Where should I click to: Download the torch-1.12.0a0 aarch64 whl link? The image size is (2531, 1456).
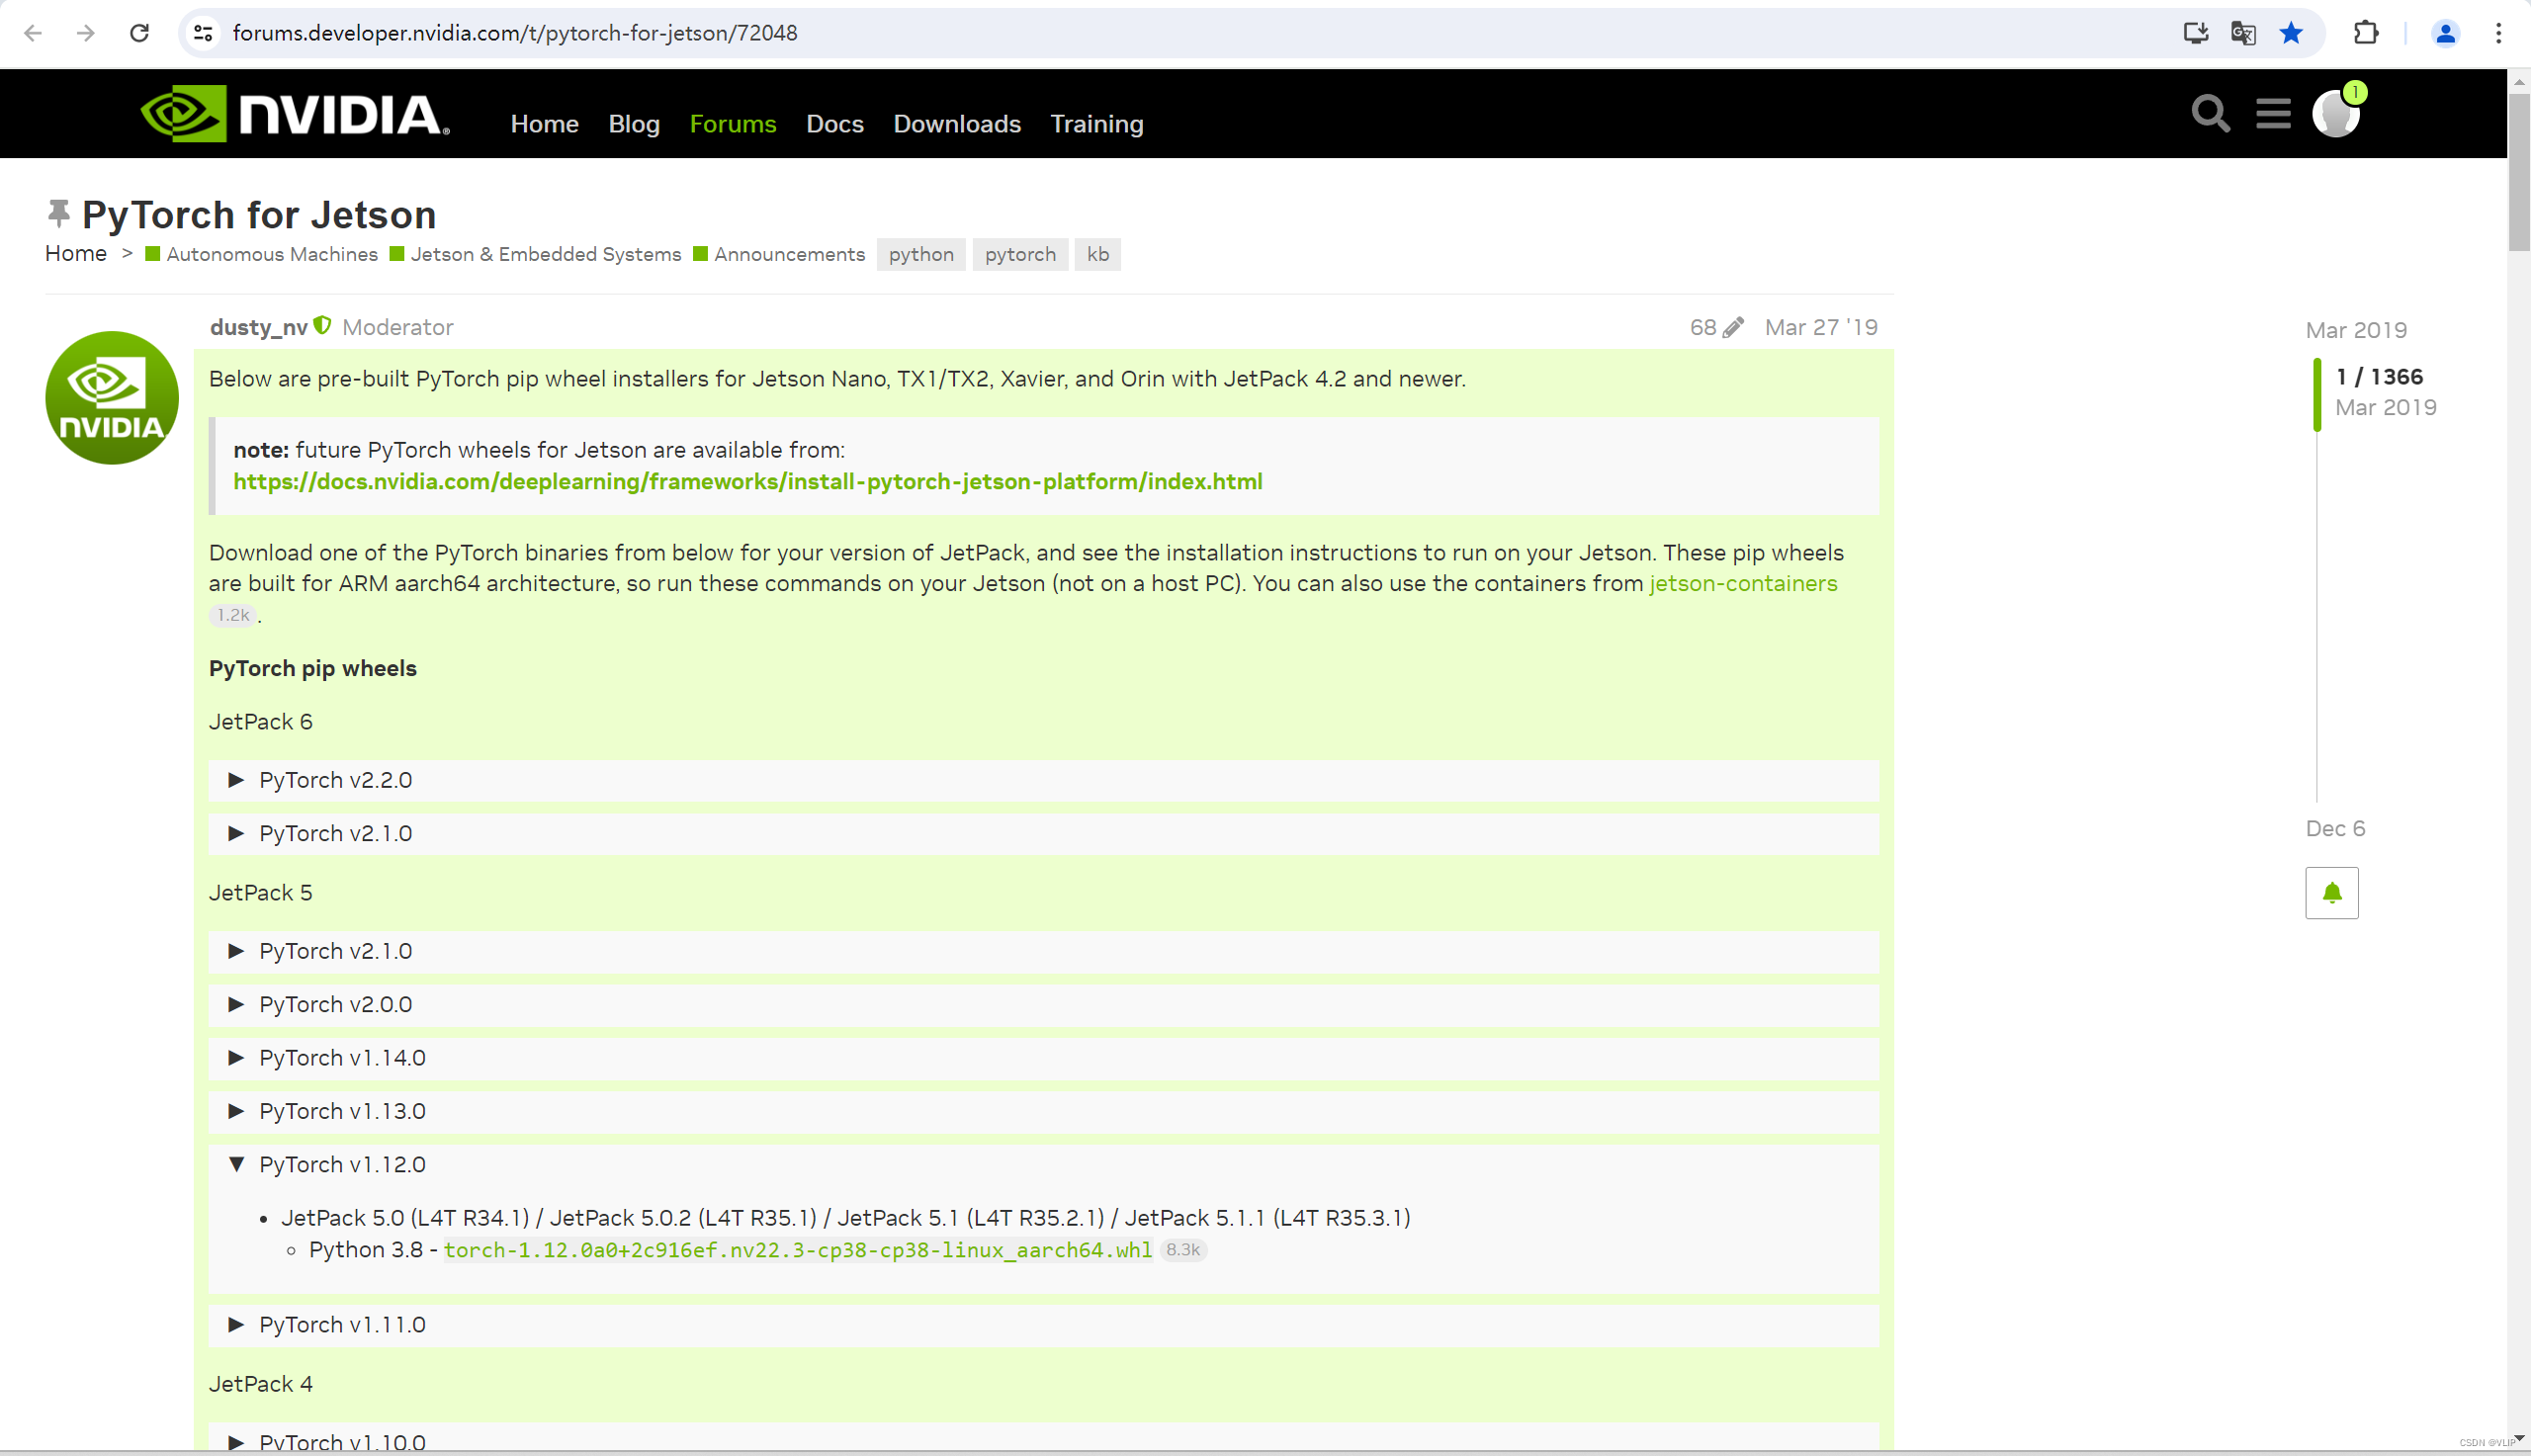pos(797,1250)
